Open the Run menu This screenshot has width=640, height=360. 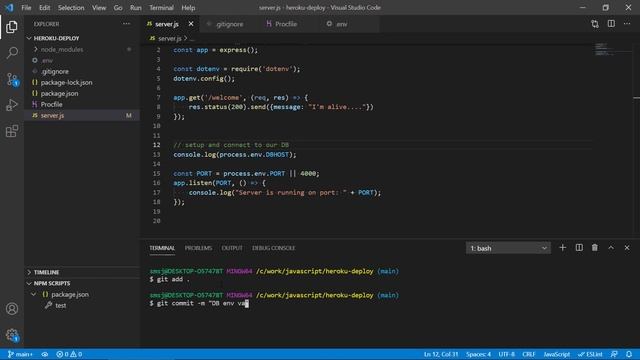click(136, 8)
